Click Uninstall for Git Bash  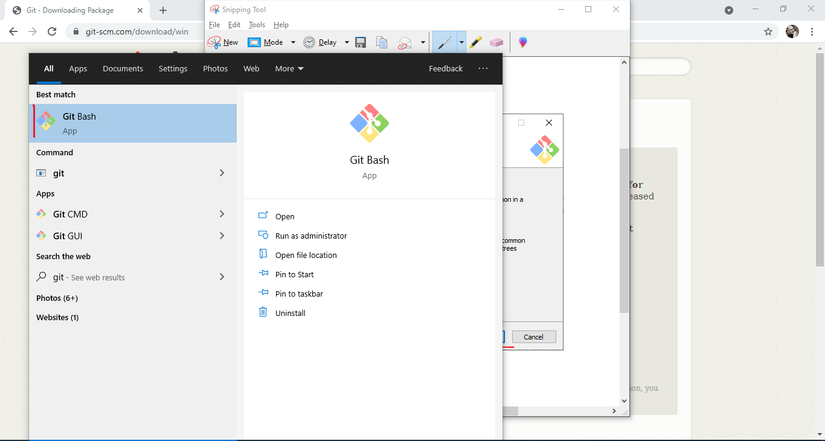pos(290,313)
